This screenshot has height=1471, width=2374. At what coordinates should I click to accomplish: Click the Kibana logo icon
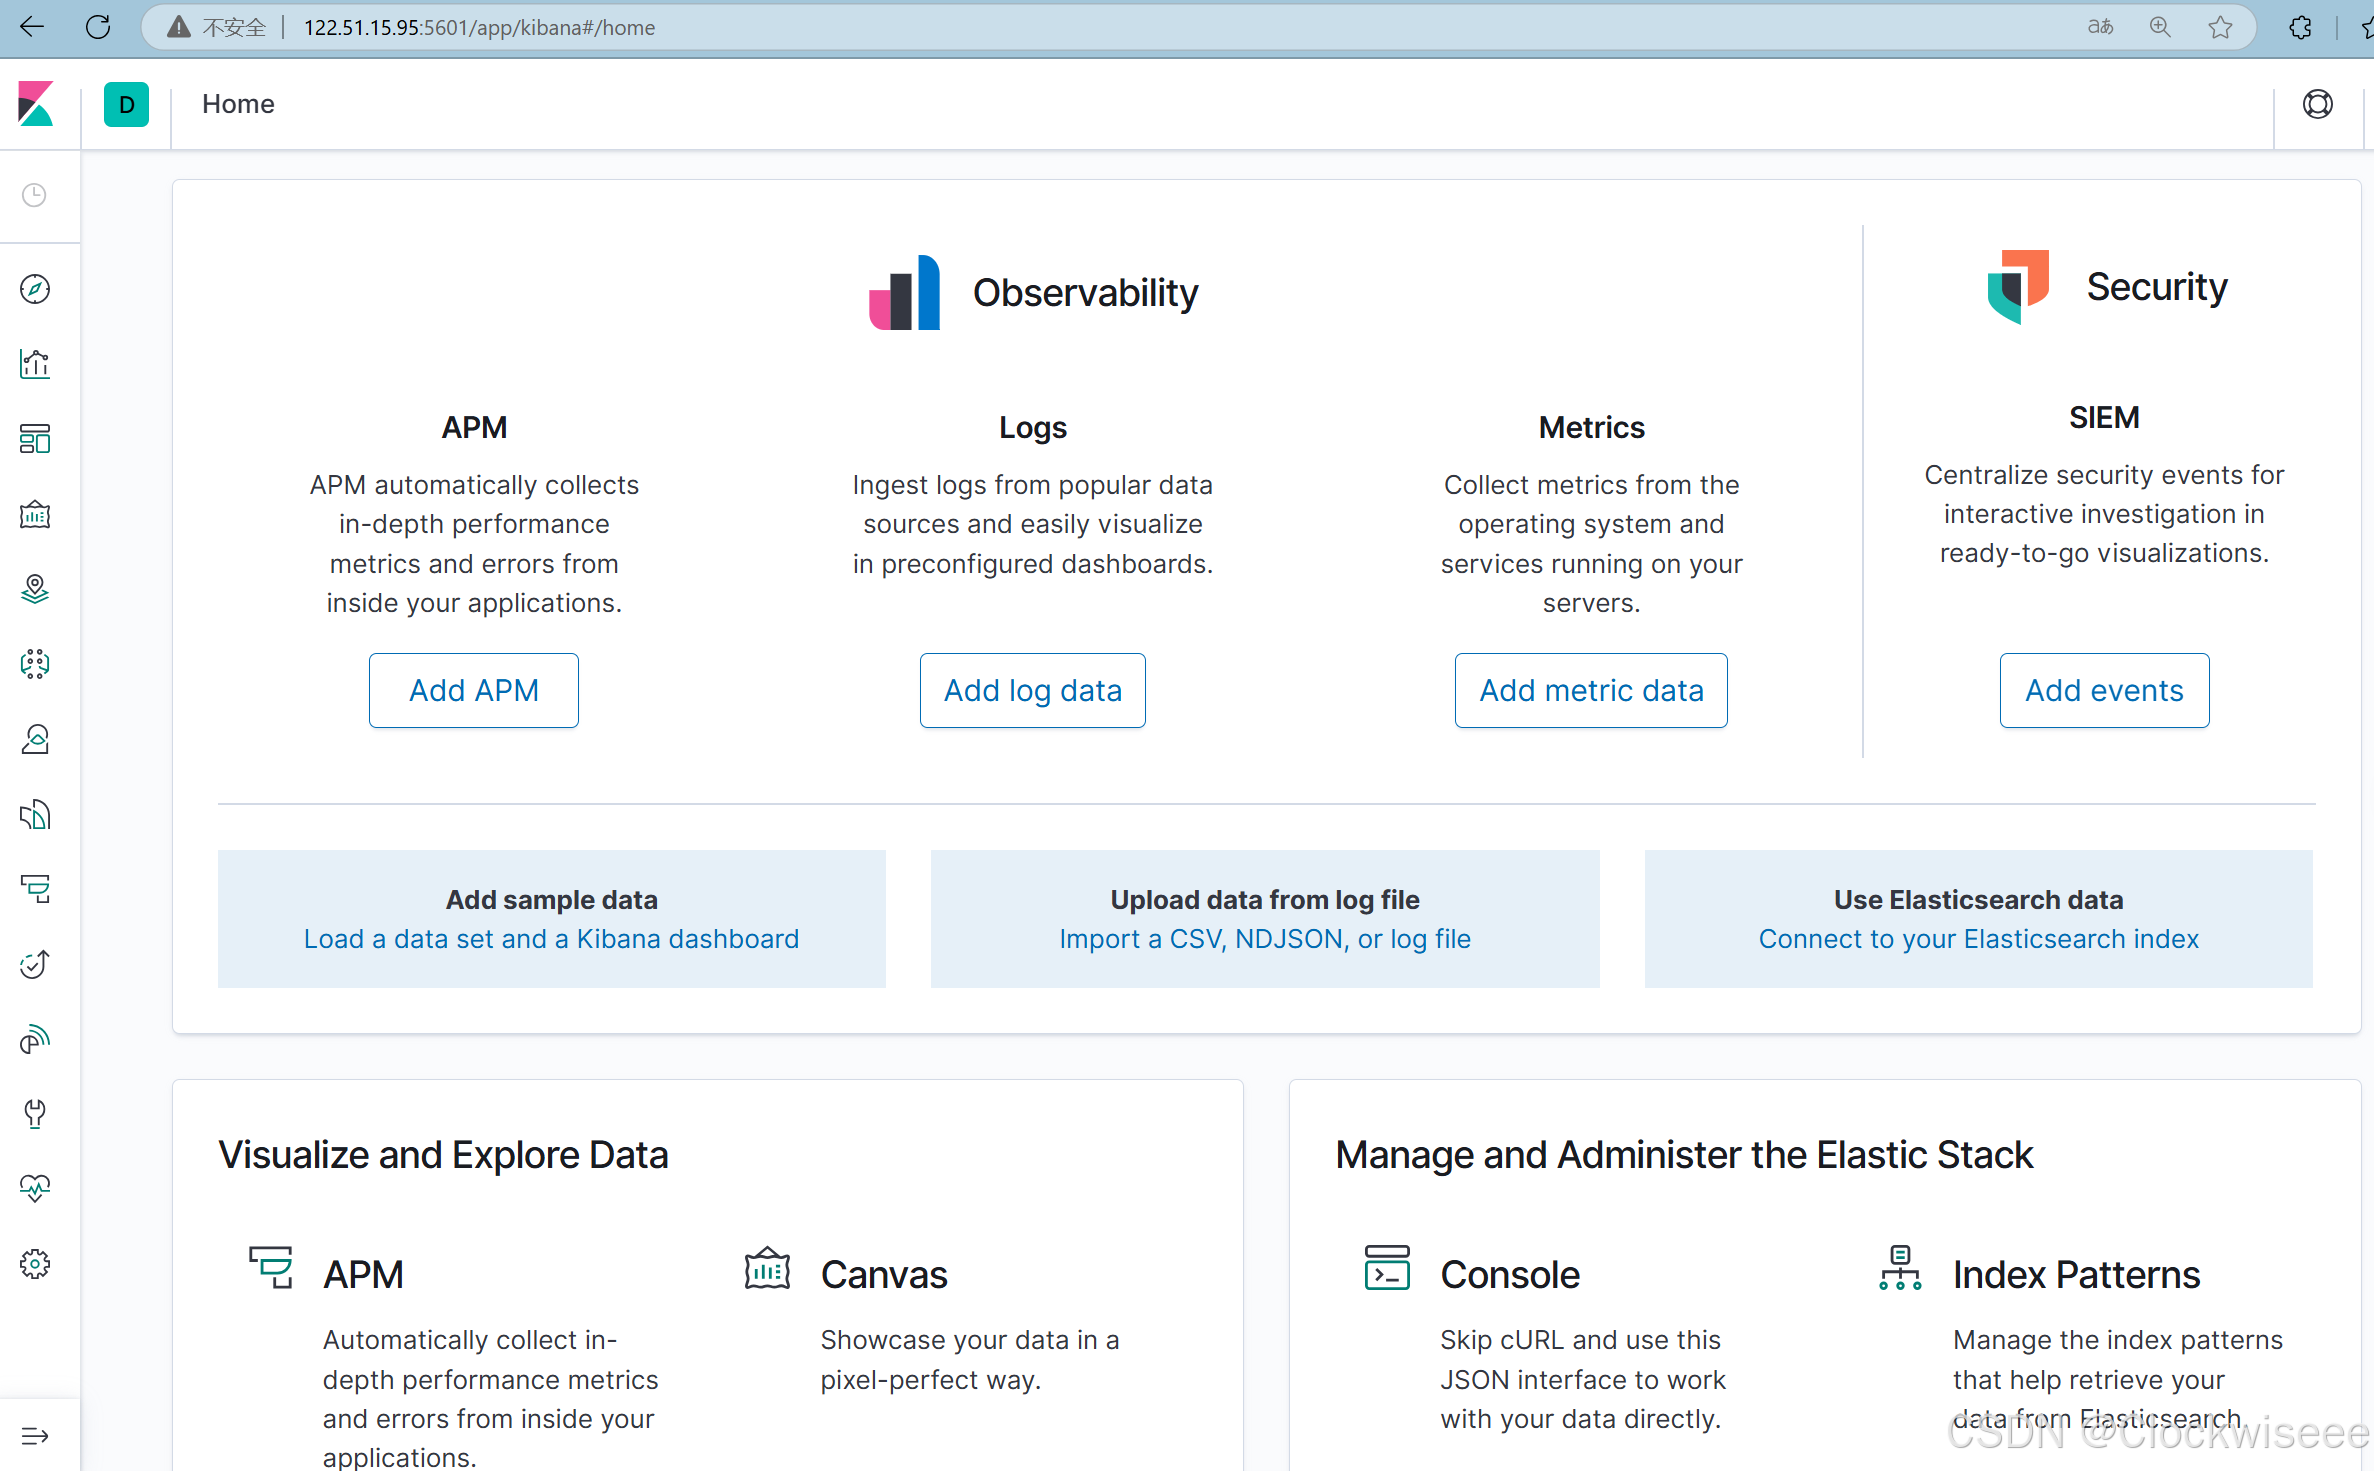click(x=36, y=104)
